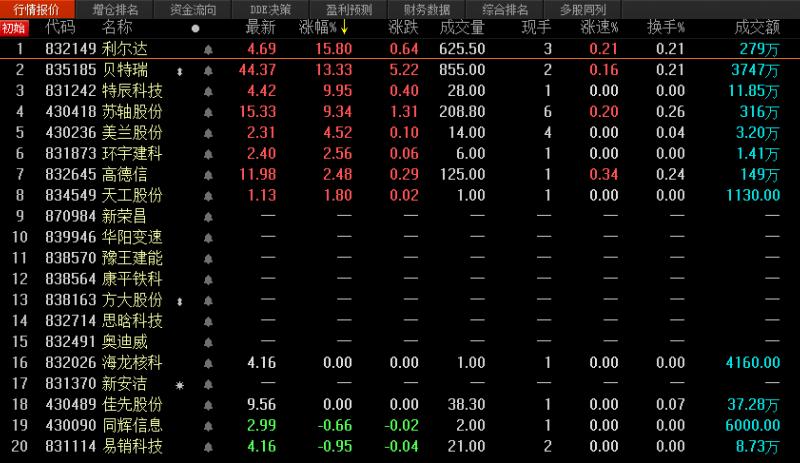
Task: Open the 盈利预测 tab
Action: pos(349,9)
